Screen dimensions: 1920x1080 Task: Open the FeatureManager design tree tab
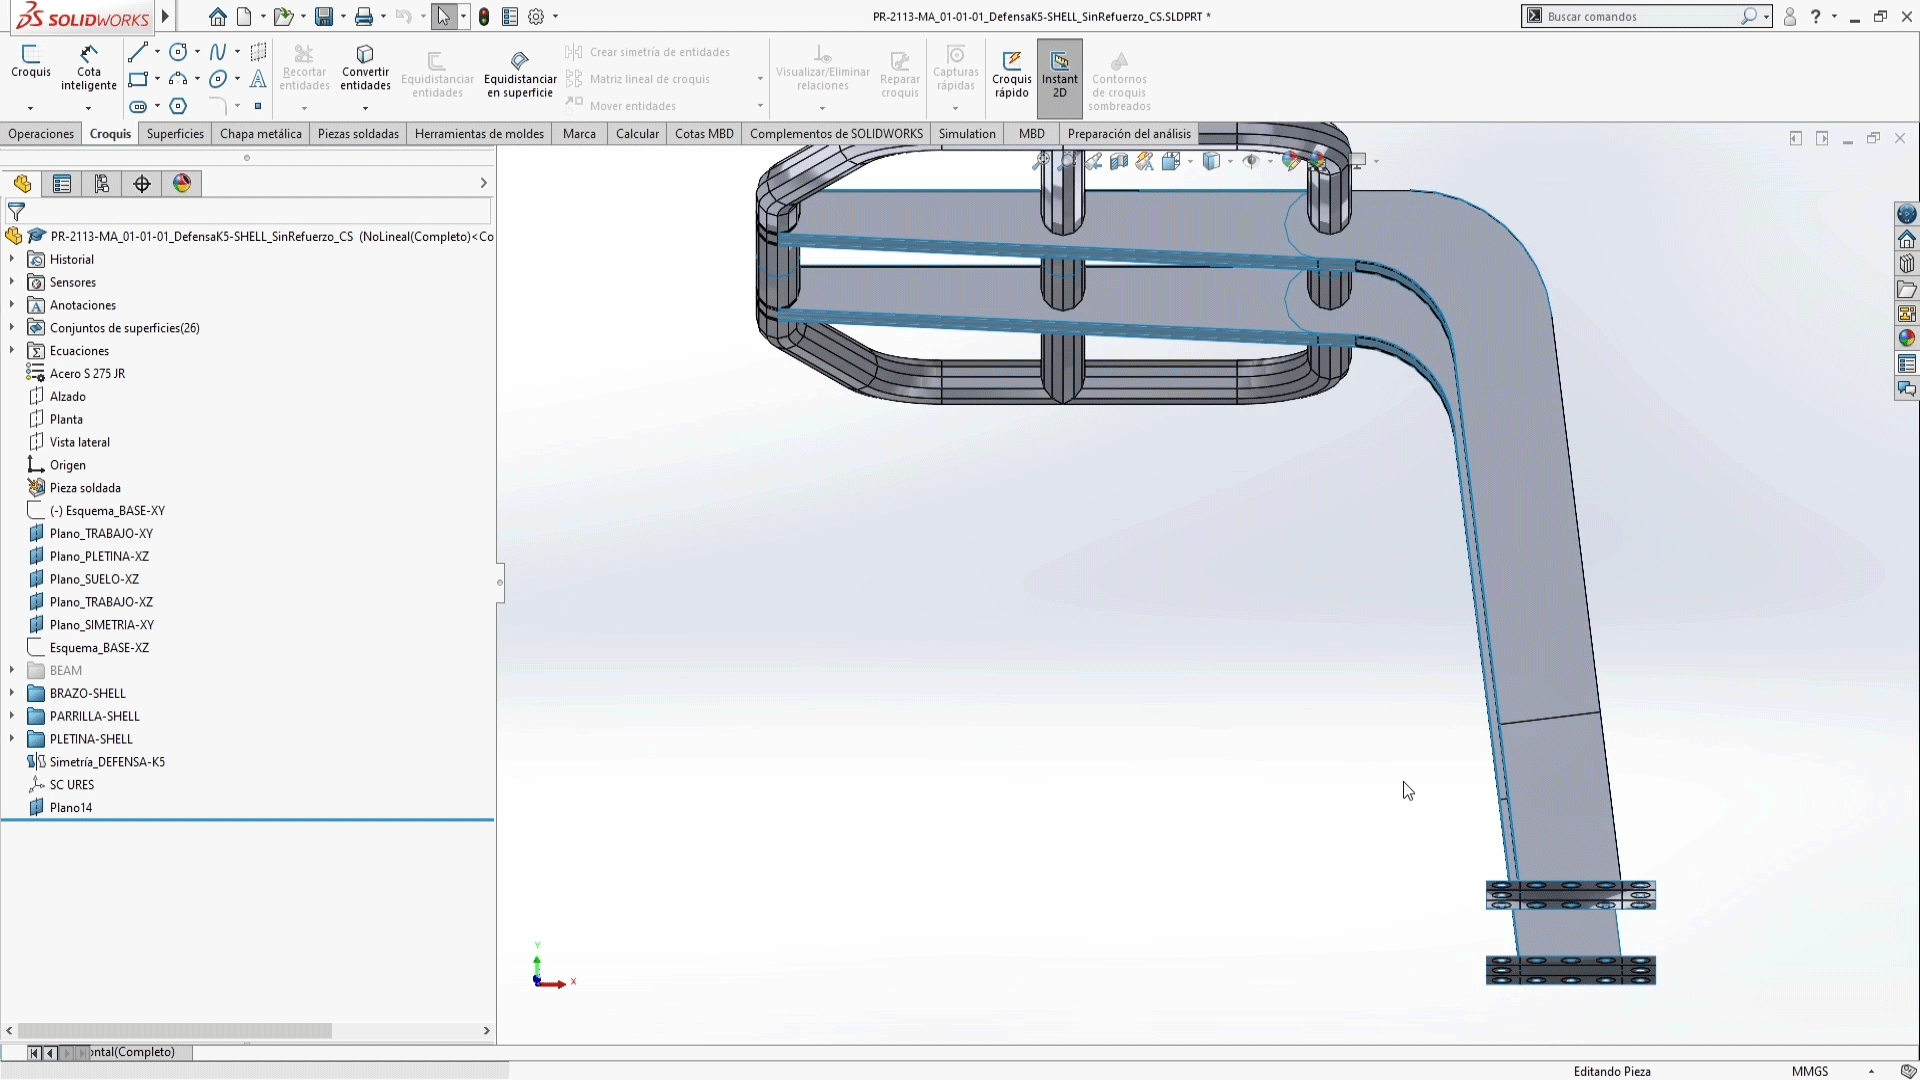click(22, 183)
